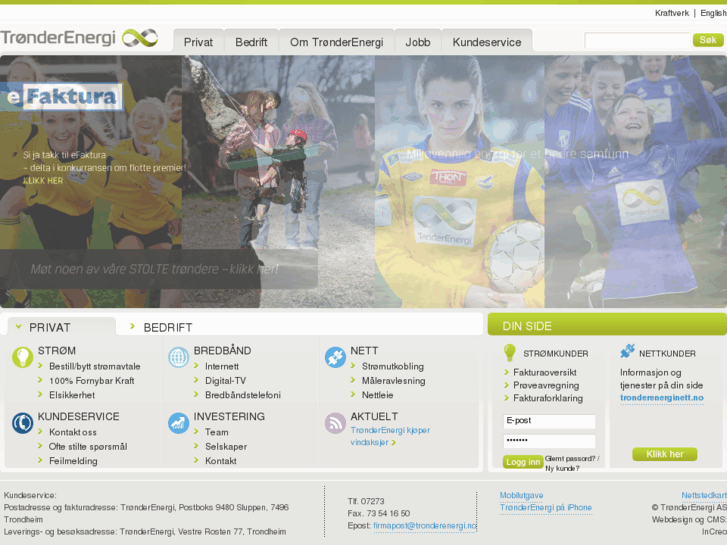Click the Nettkunder plug icon
This screenshot has width=727, height=545.
tap(627, 351)
